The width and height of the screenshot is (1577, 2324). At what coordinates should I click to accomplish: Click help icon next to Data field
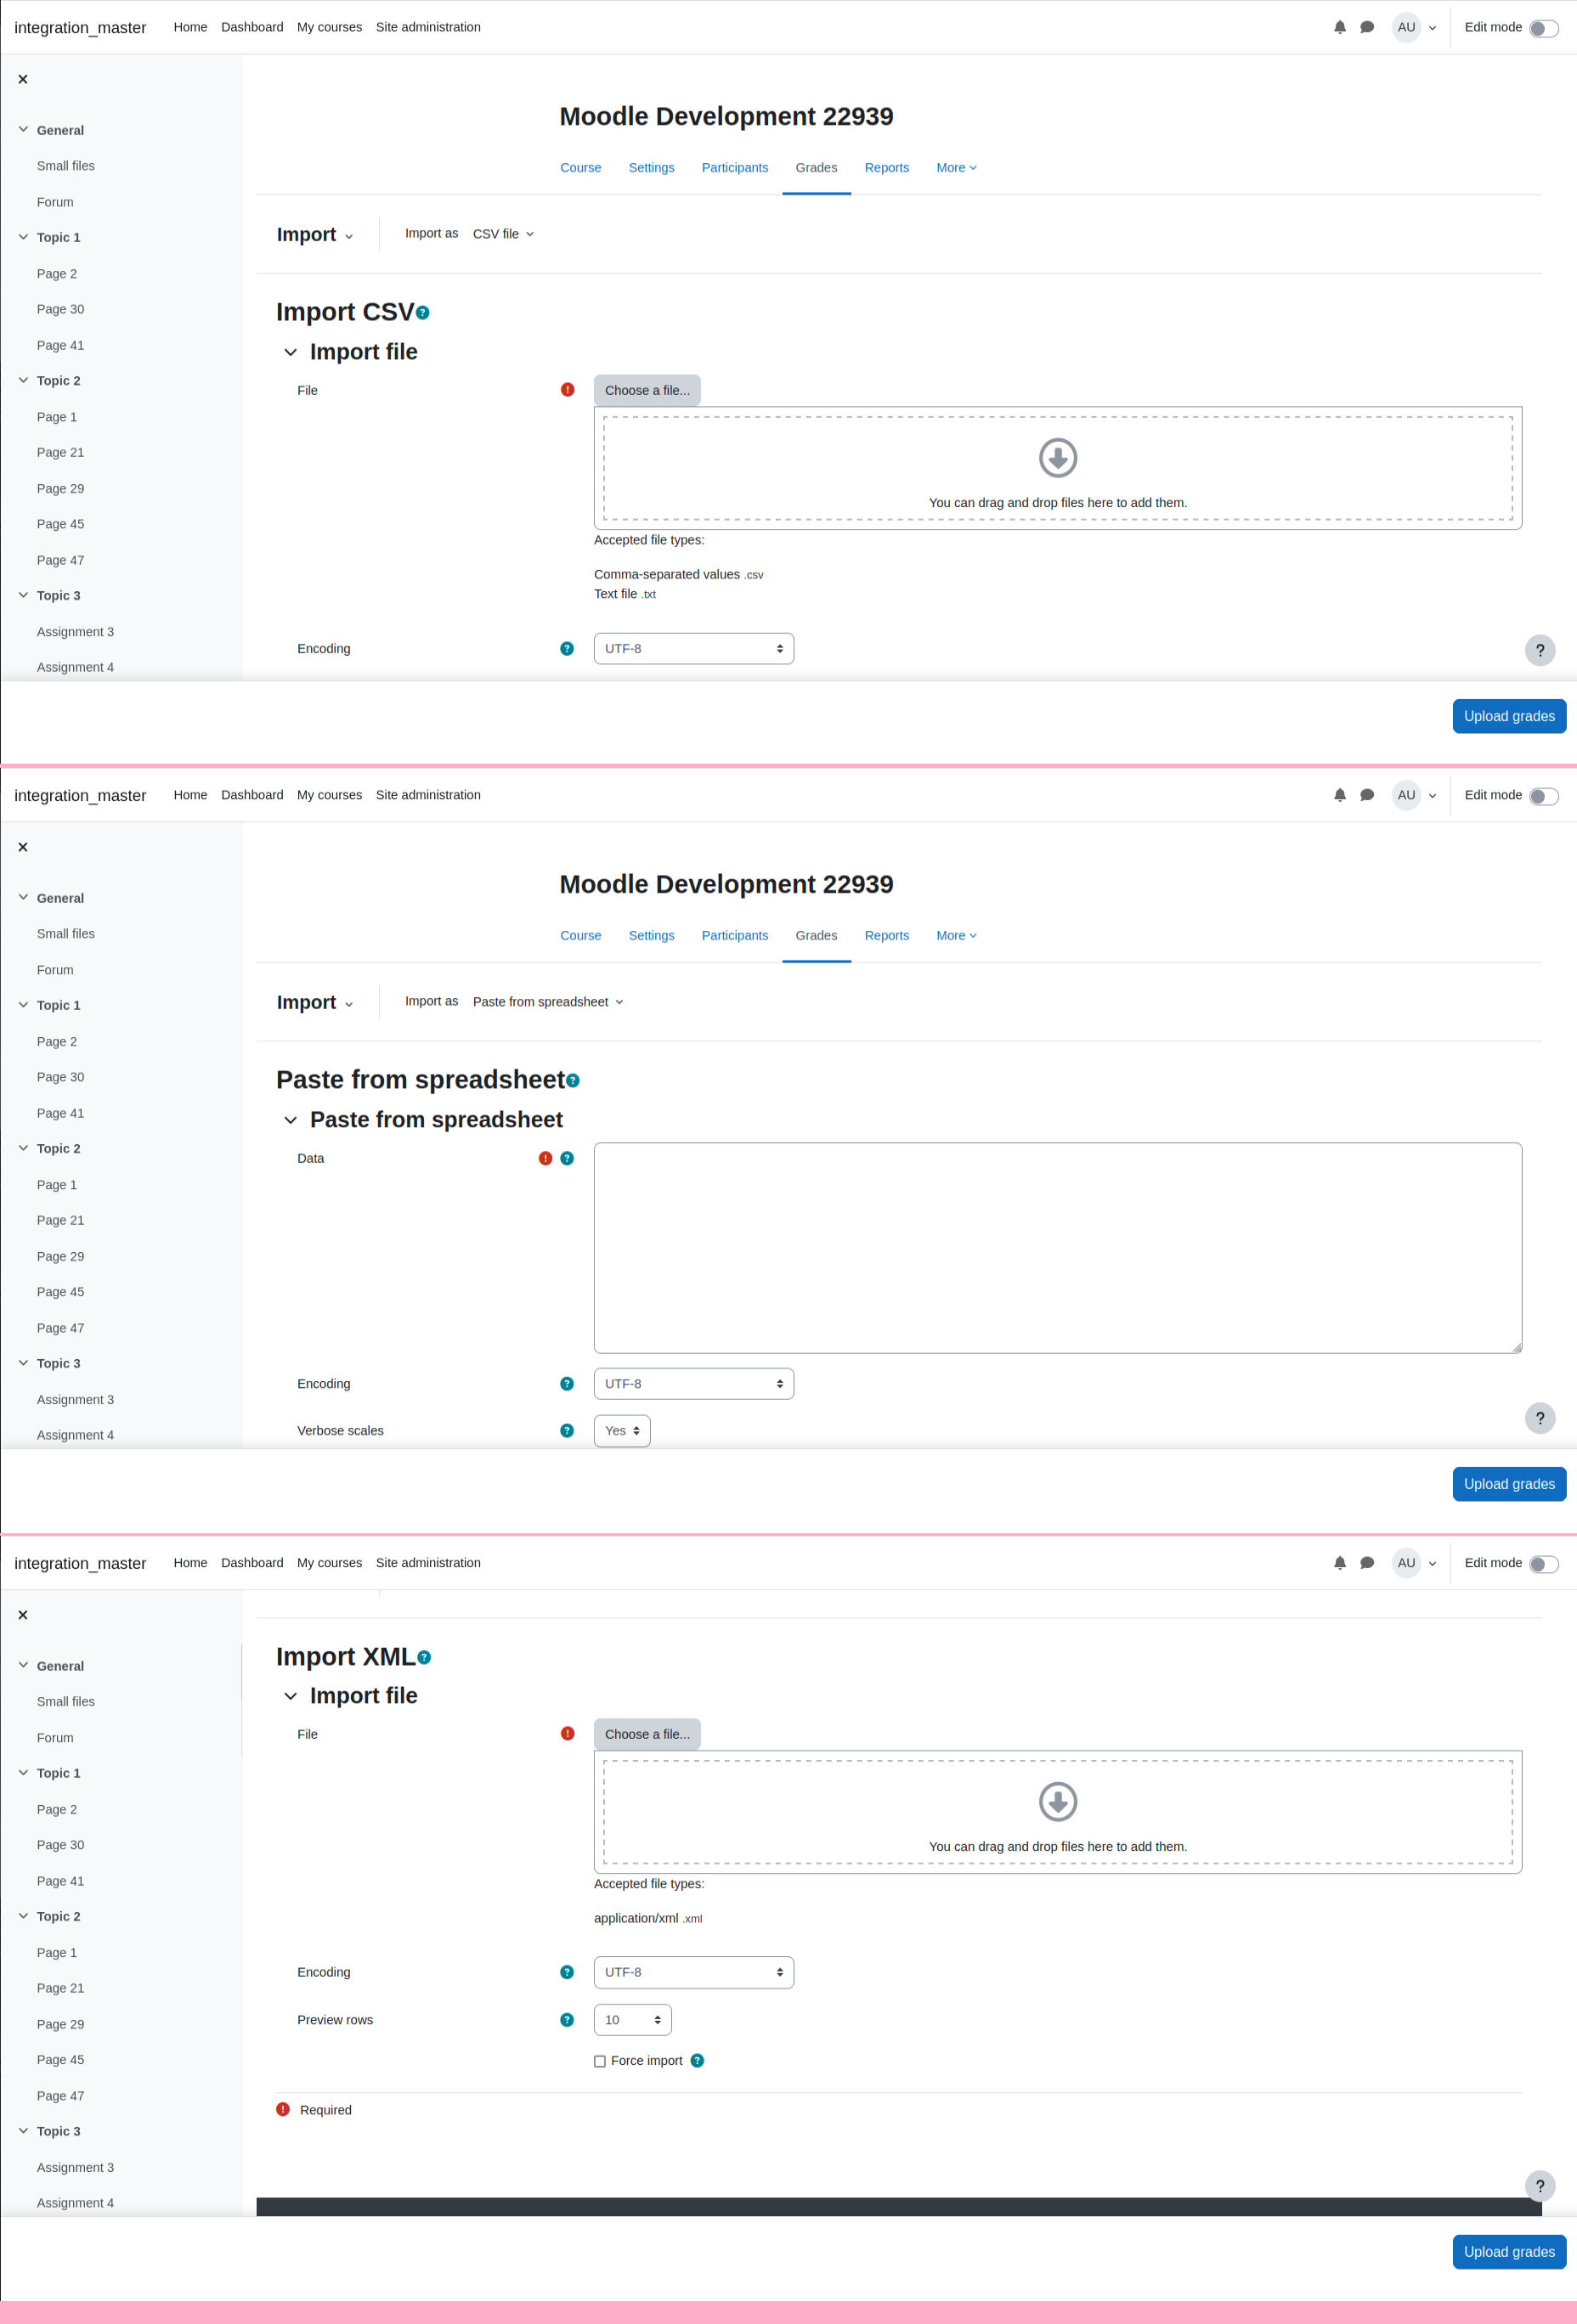(x=567, y=1158)
